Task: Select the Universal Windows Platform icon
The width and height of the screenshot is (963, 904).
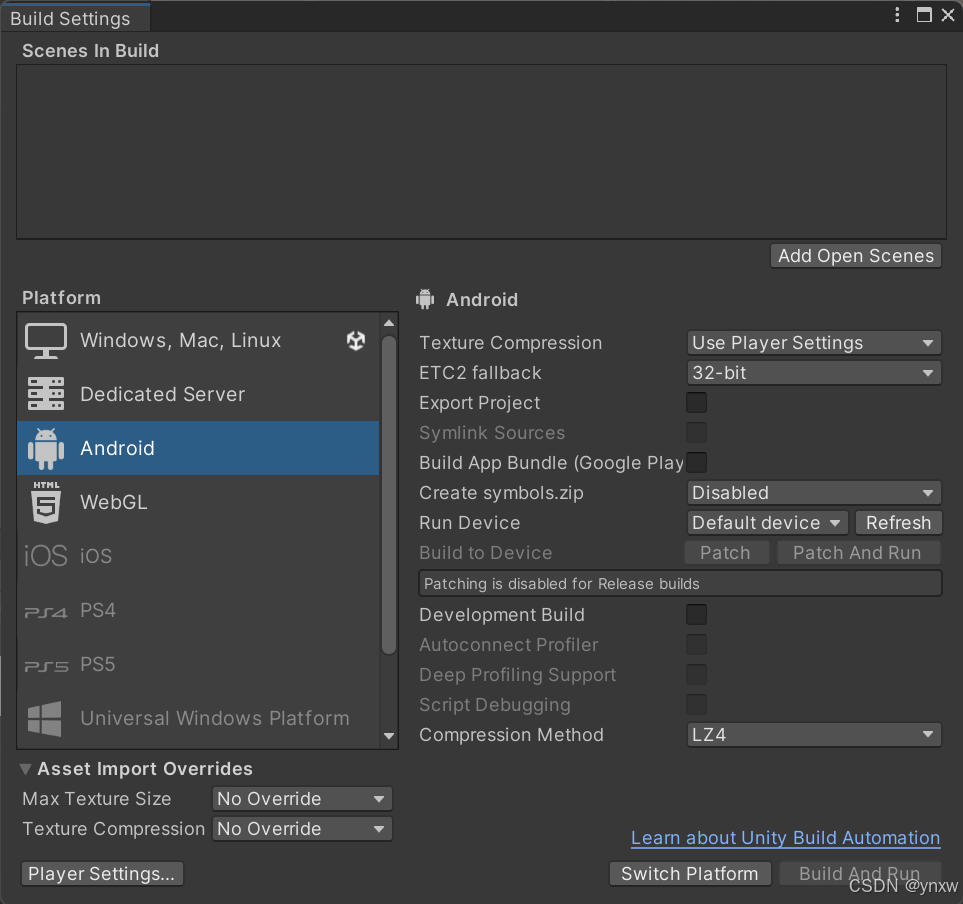Action: pyautogui.click(x=45, y=718)
